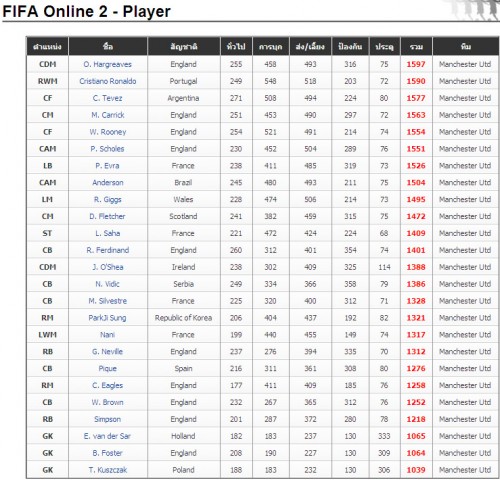Select Nani player link
Viewport: 500px width, 480px height.
(x=107, y=335)
